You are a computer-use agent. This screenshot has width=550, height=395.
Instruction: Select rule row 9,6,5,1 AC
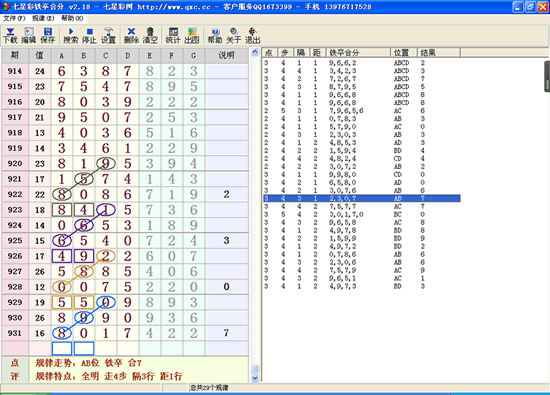click(x=362, y=279)
